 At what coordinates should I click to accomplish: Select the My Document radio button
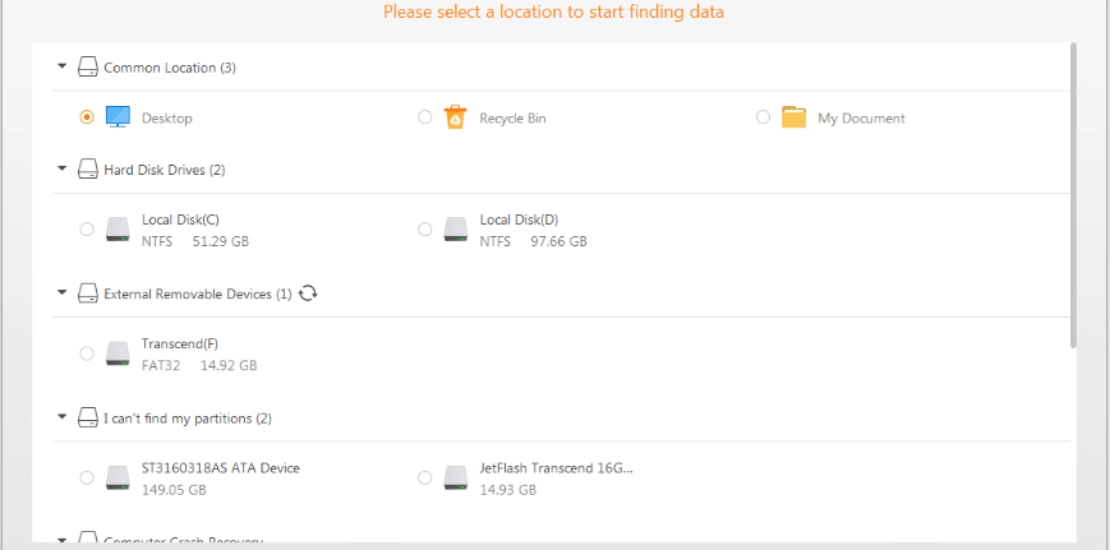tap(763, 117)
